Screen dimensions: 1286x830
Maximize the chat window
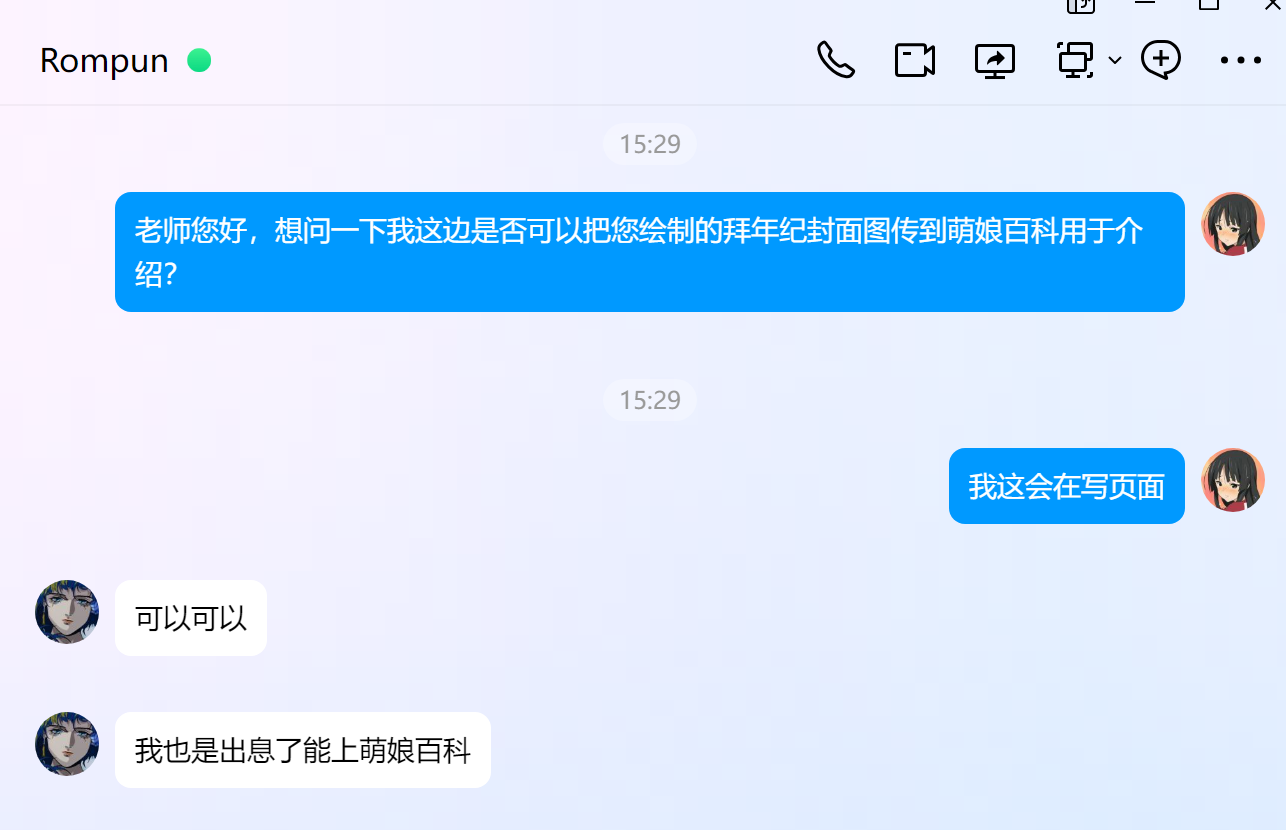[x=1209, y=4]
